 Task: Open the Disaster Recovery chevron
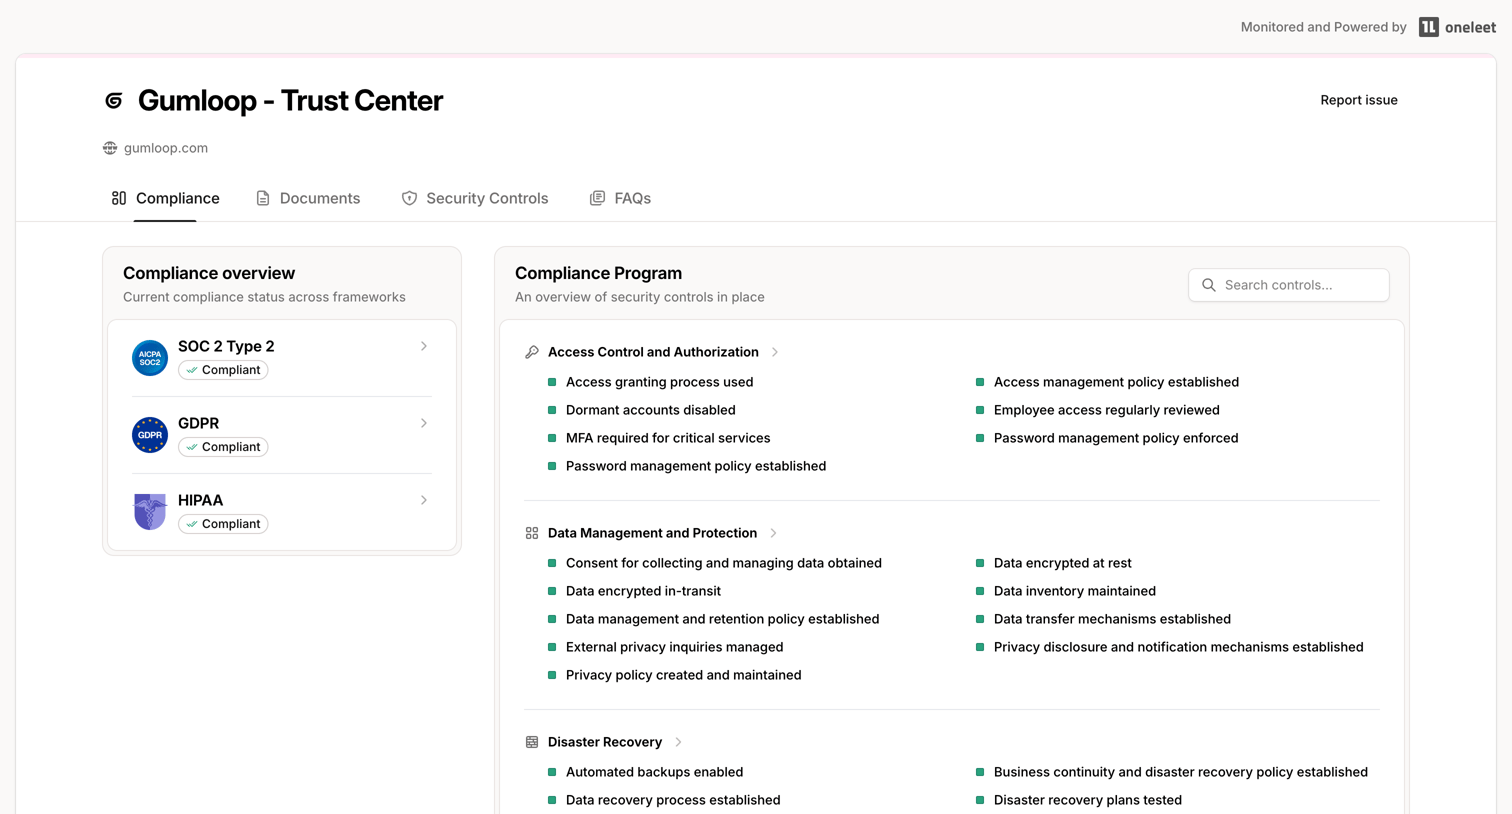click(x=678, y=742)
